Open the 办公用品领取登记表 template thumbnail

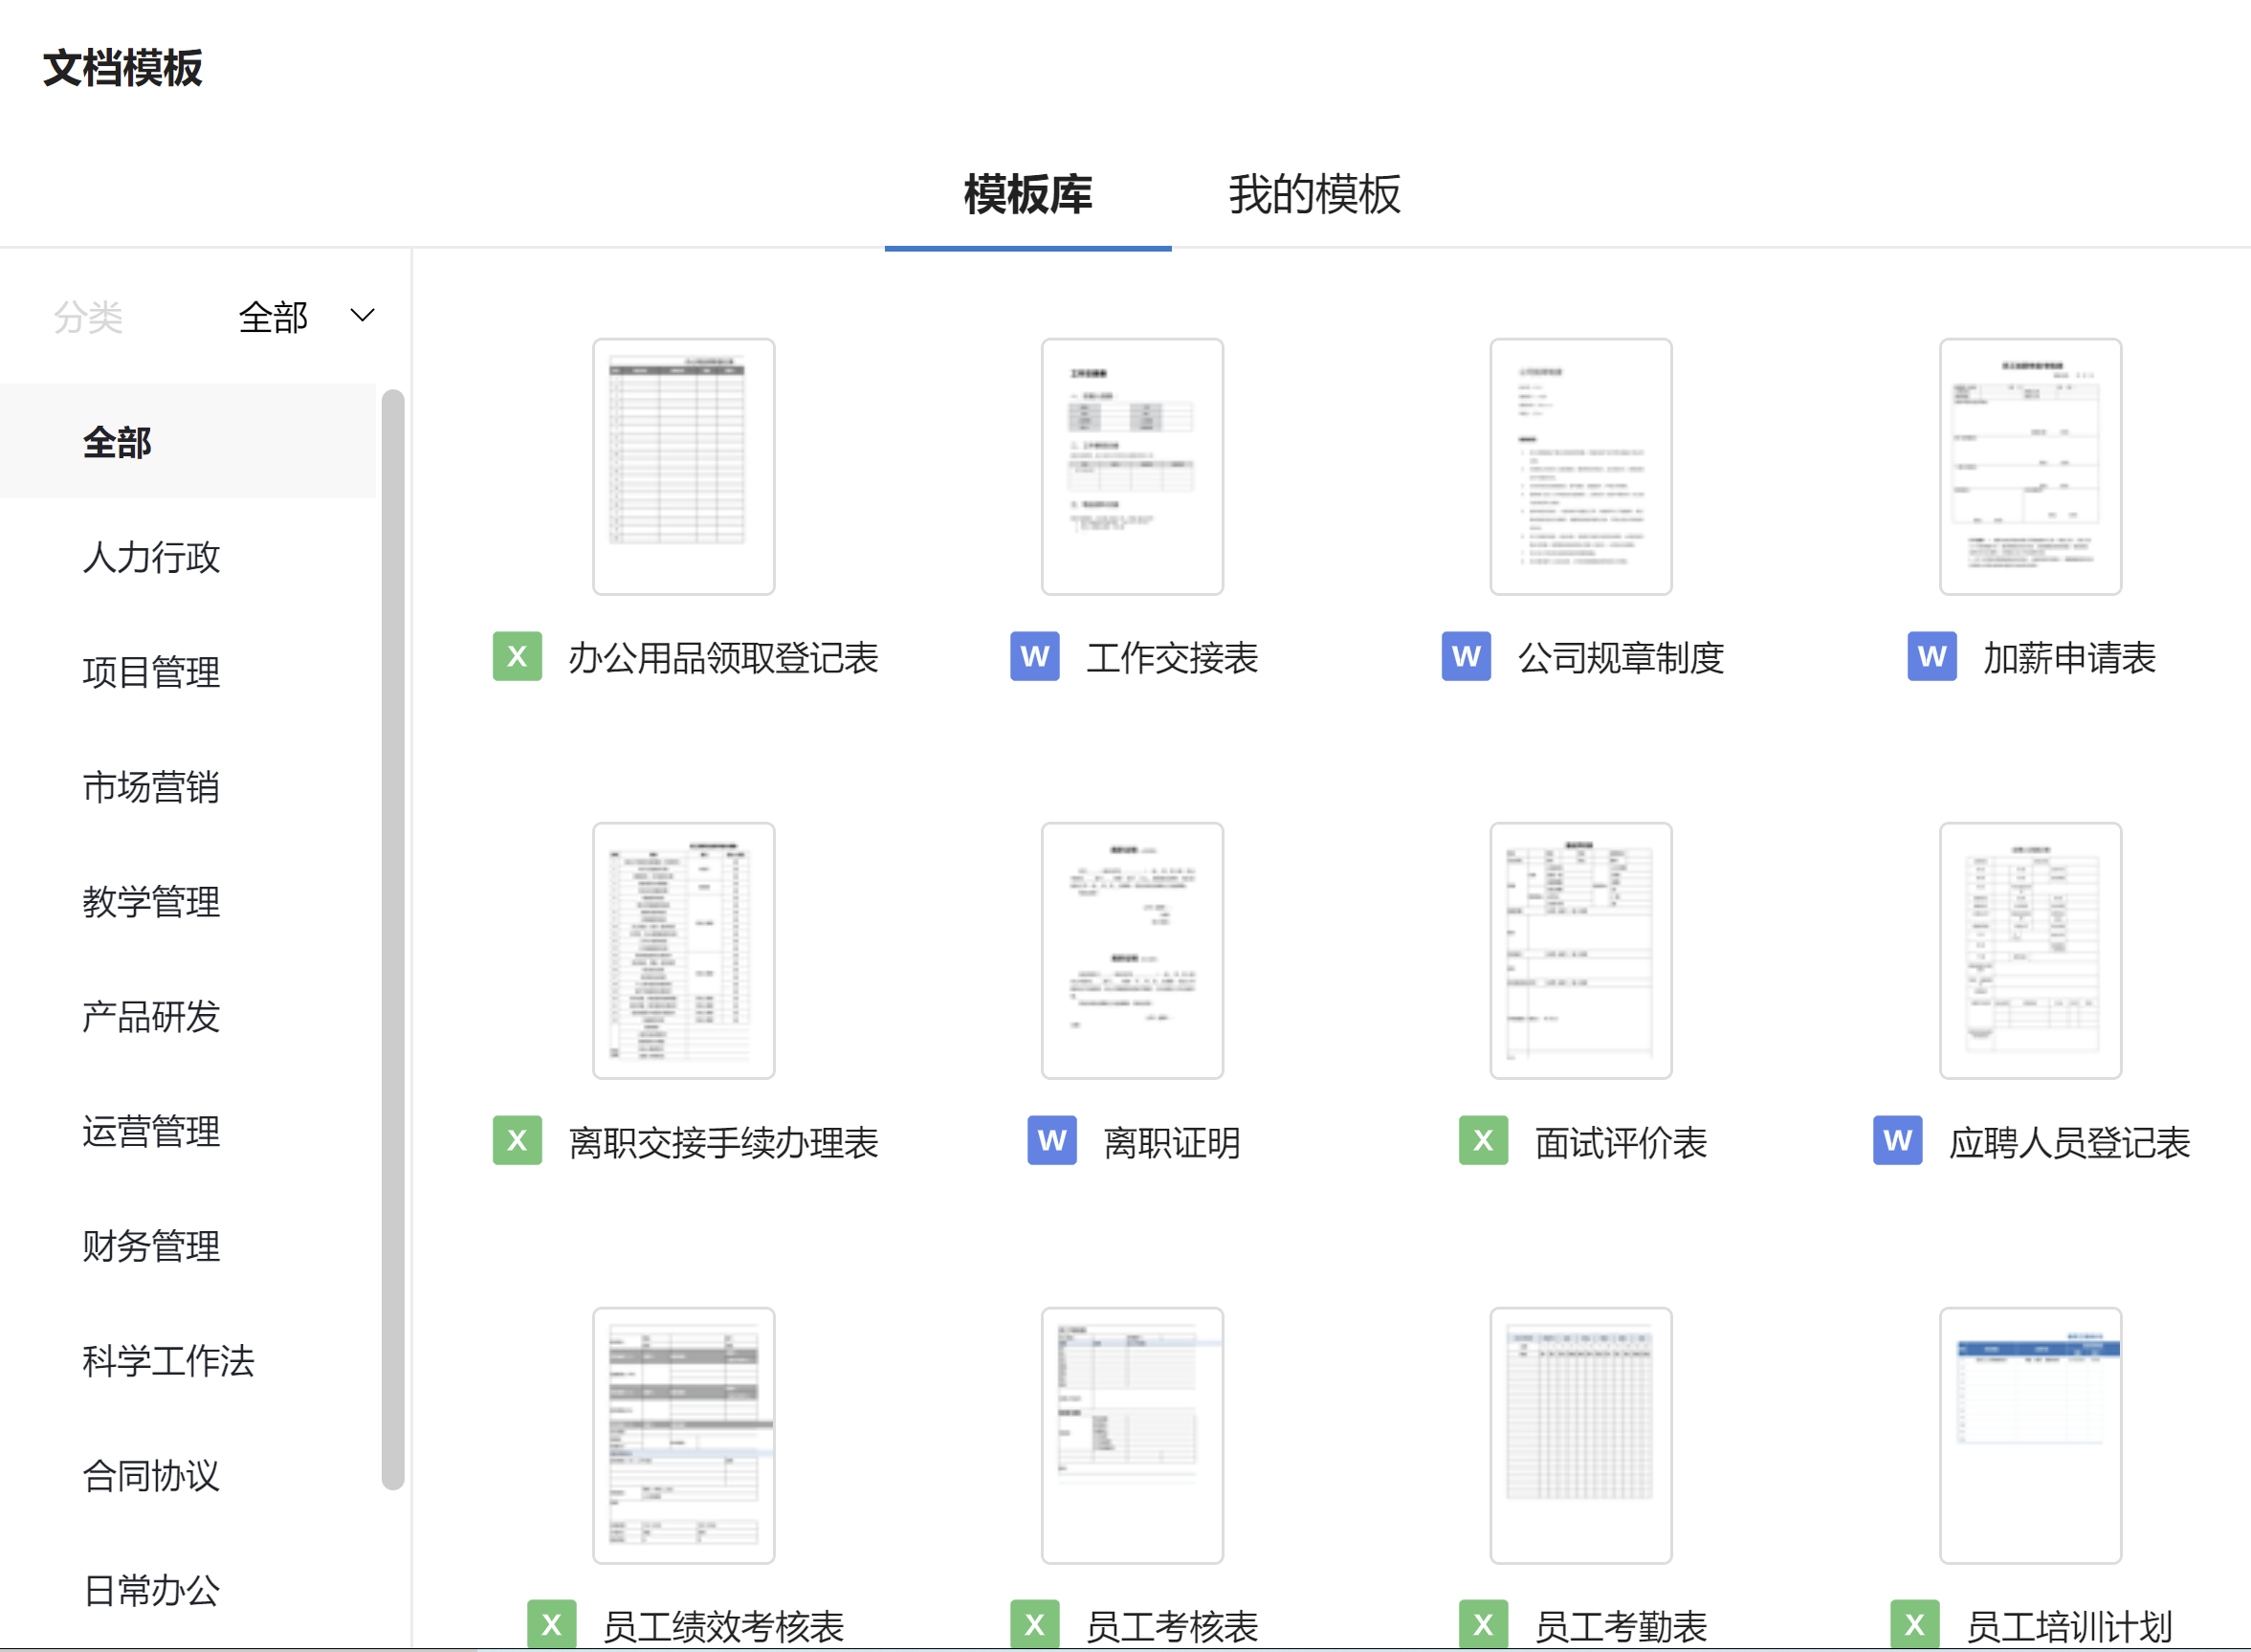pos(684,467)
